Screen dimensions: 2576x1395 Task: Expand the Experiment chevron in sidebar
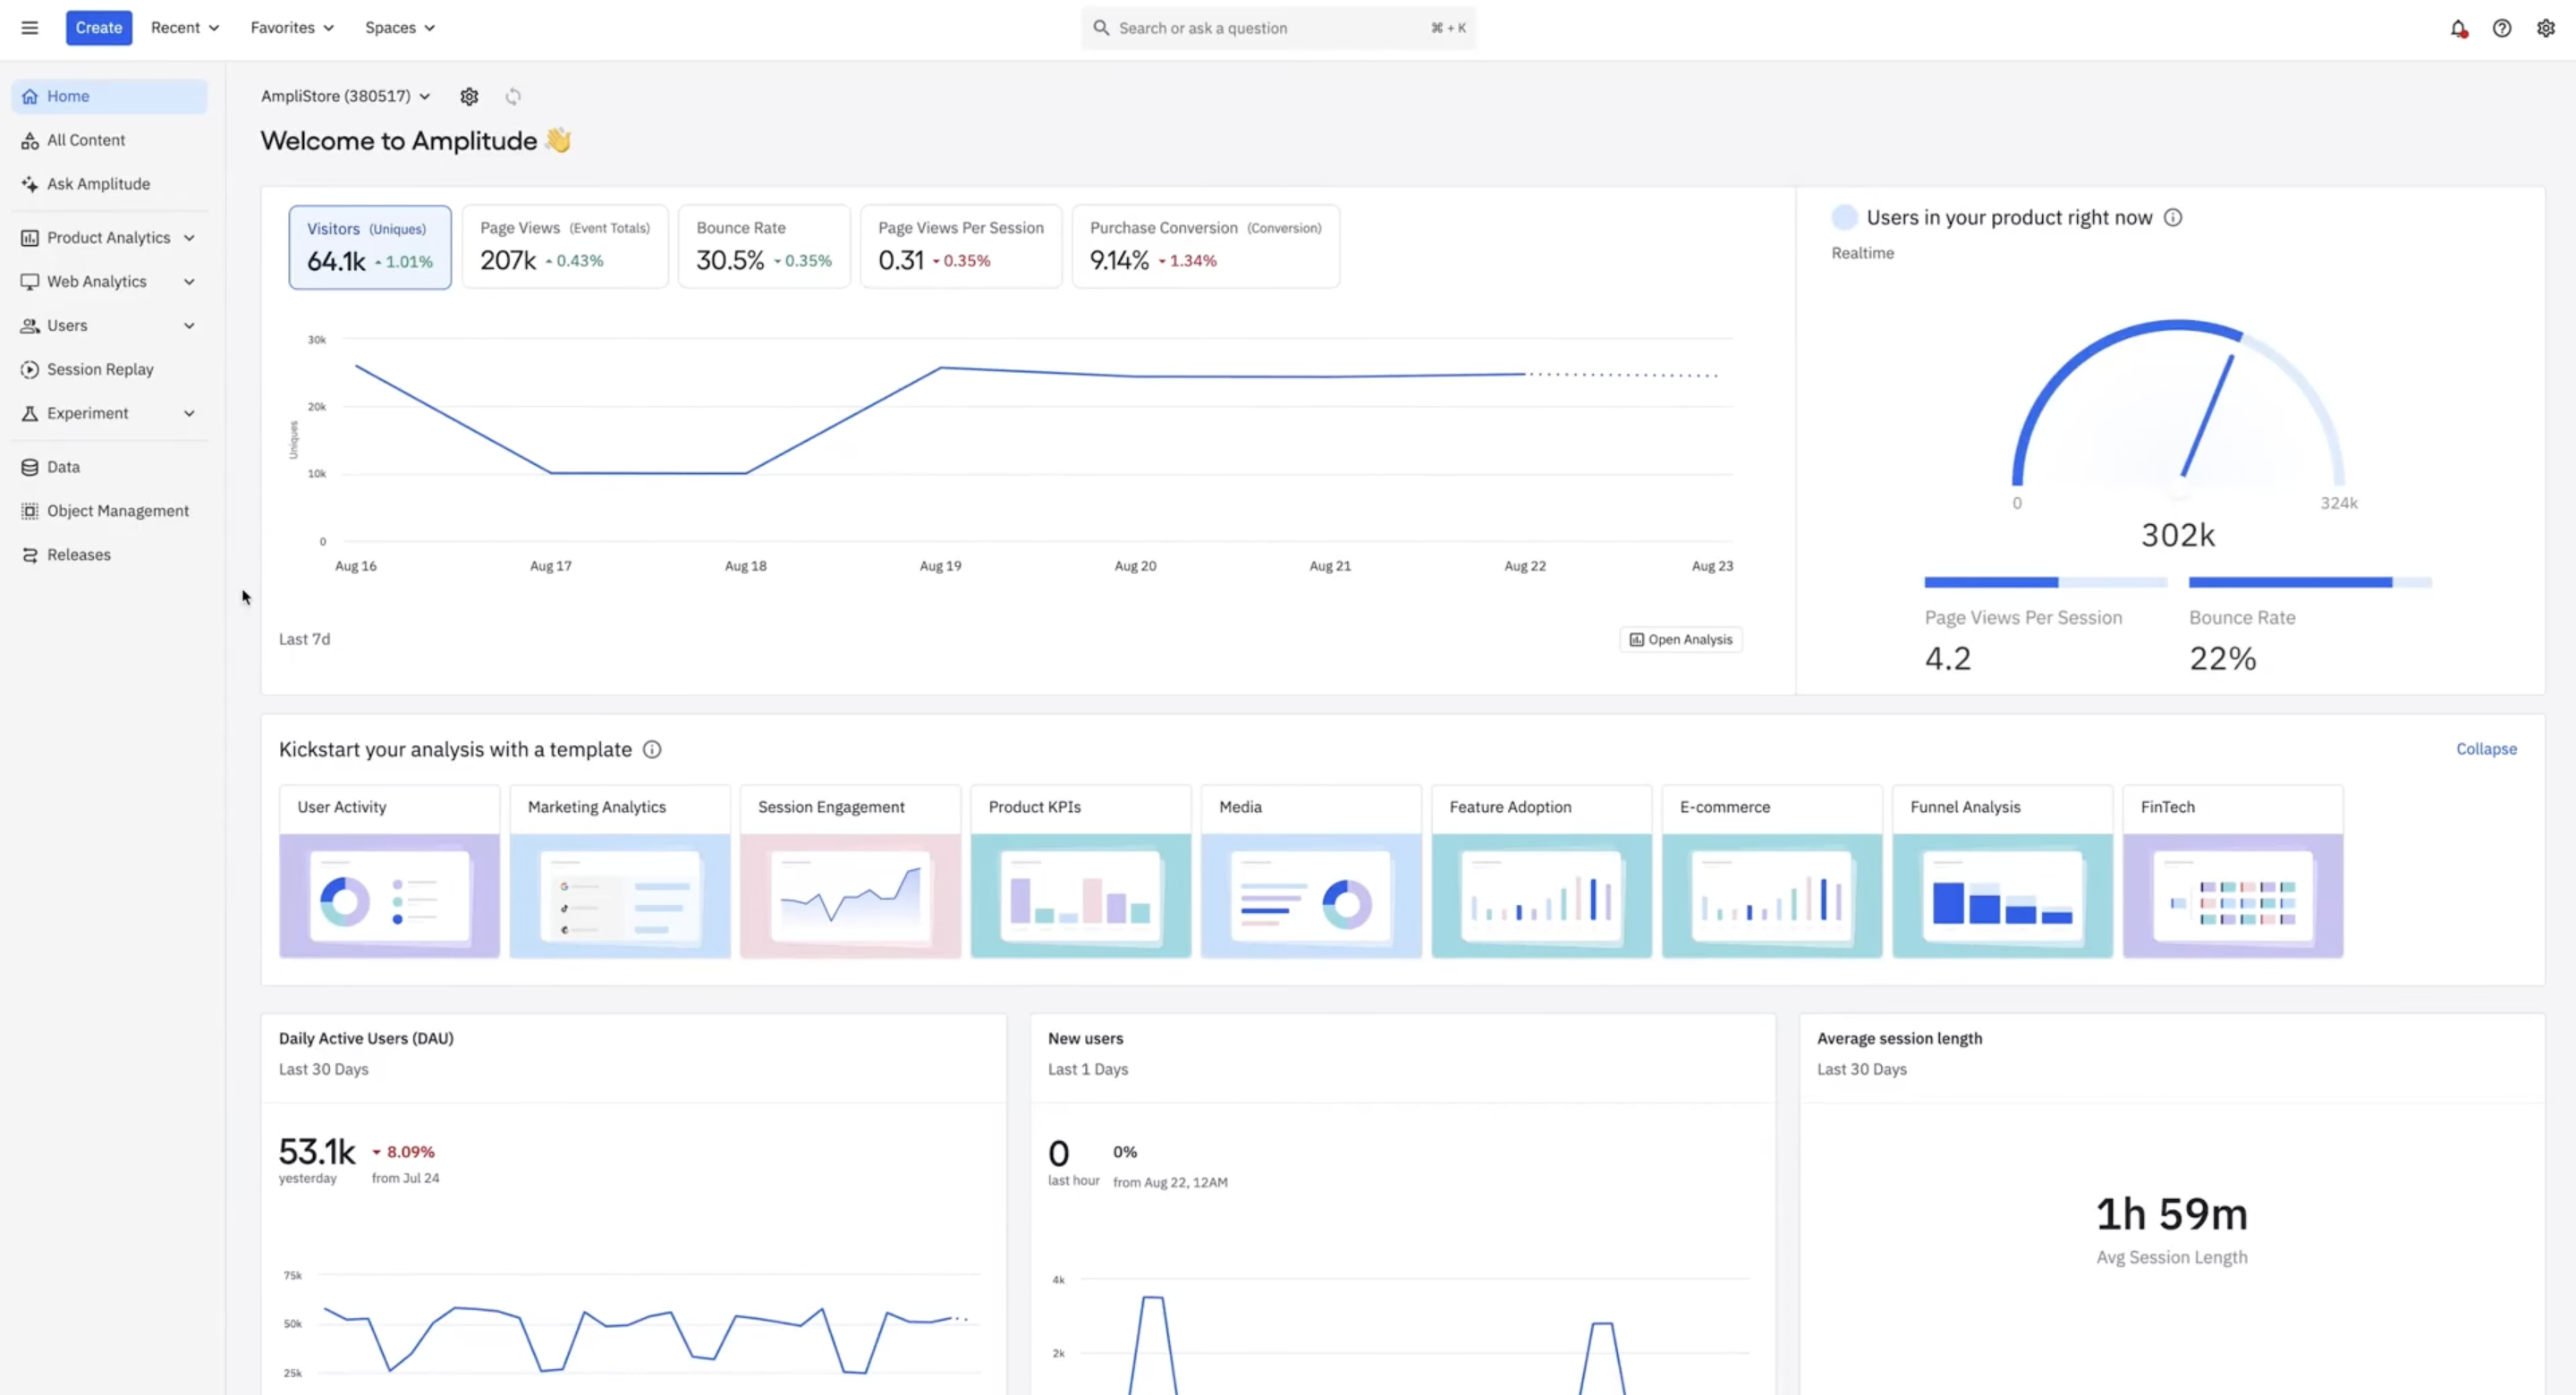click(x=189, y=414)
